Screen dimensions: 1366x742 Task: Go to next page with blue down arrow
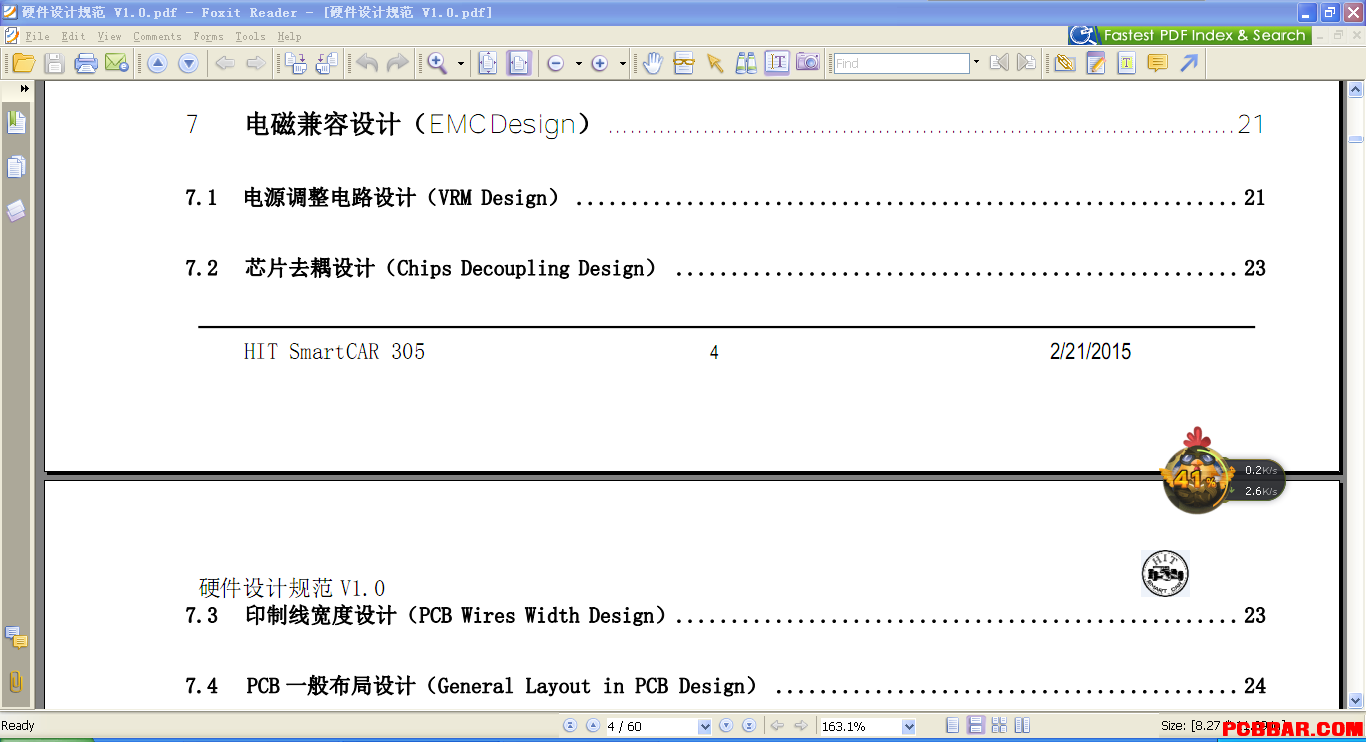[x=188, y=63]
